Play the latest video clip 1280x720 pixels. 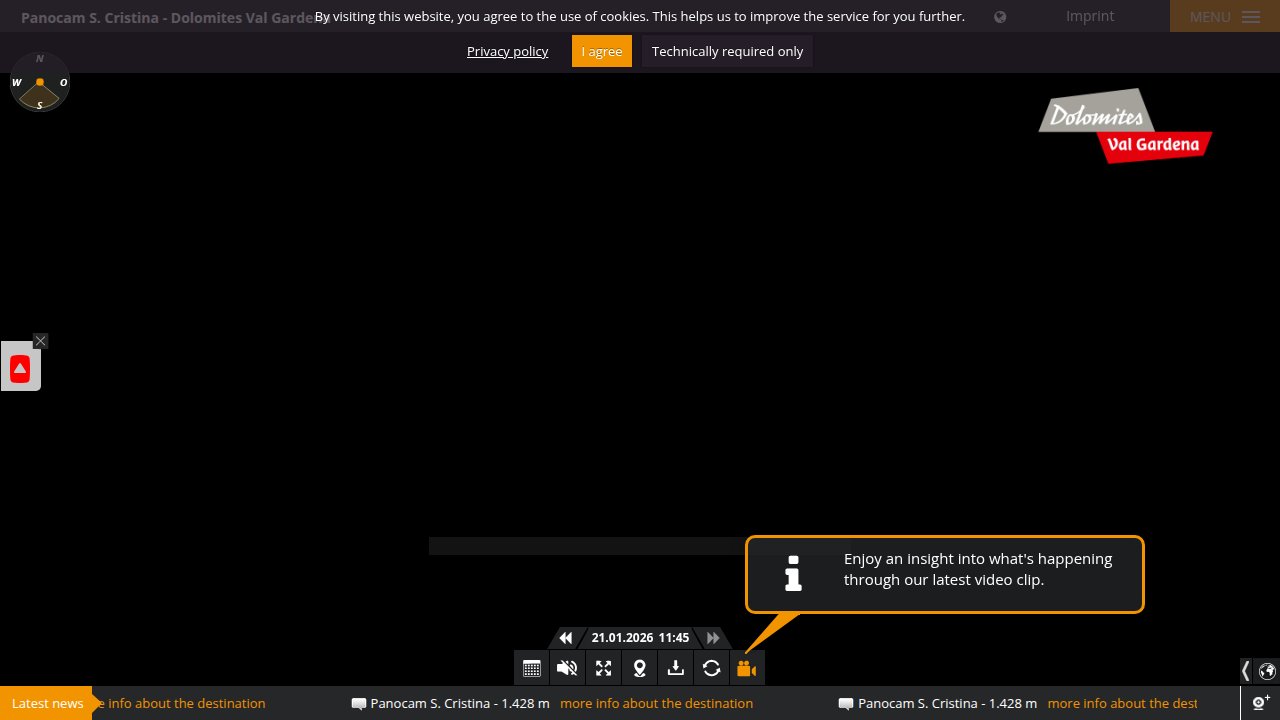[x=746, y=668]
